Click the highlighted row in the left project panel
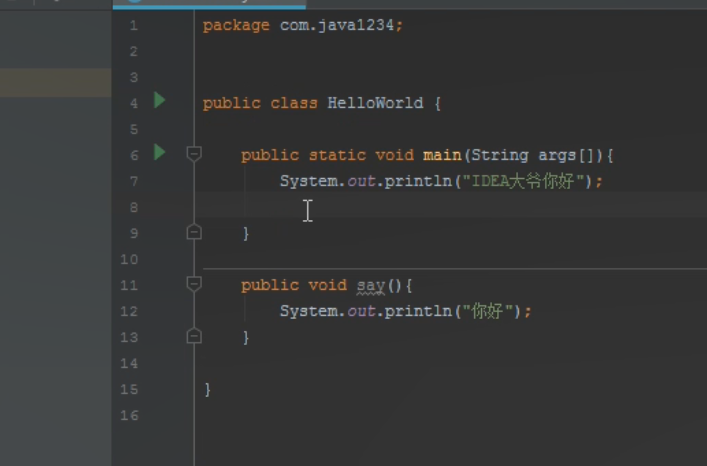707x466 pixels. (55, 83)
